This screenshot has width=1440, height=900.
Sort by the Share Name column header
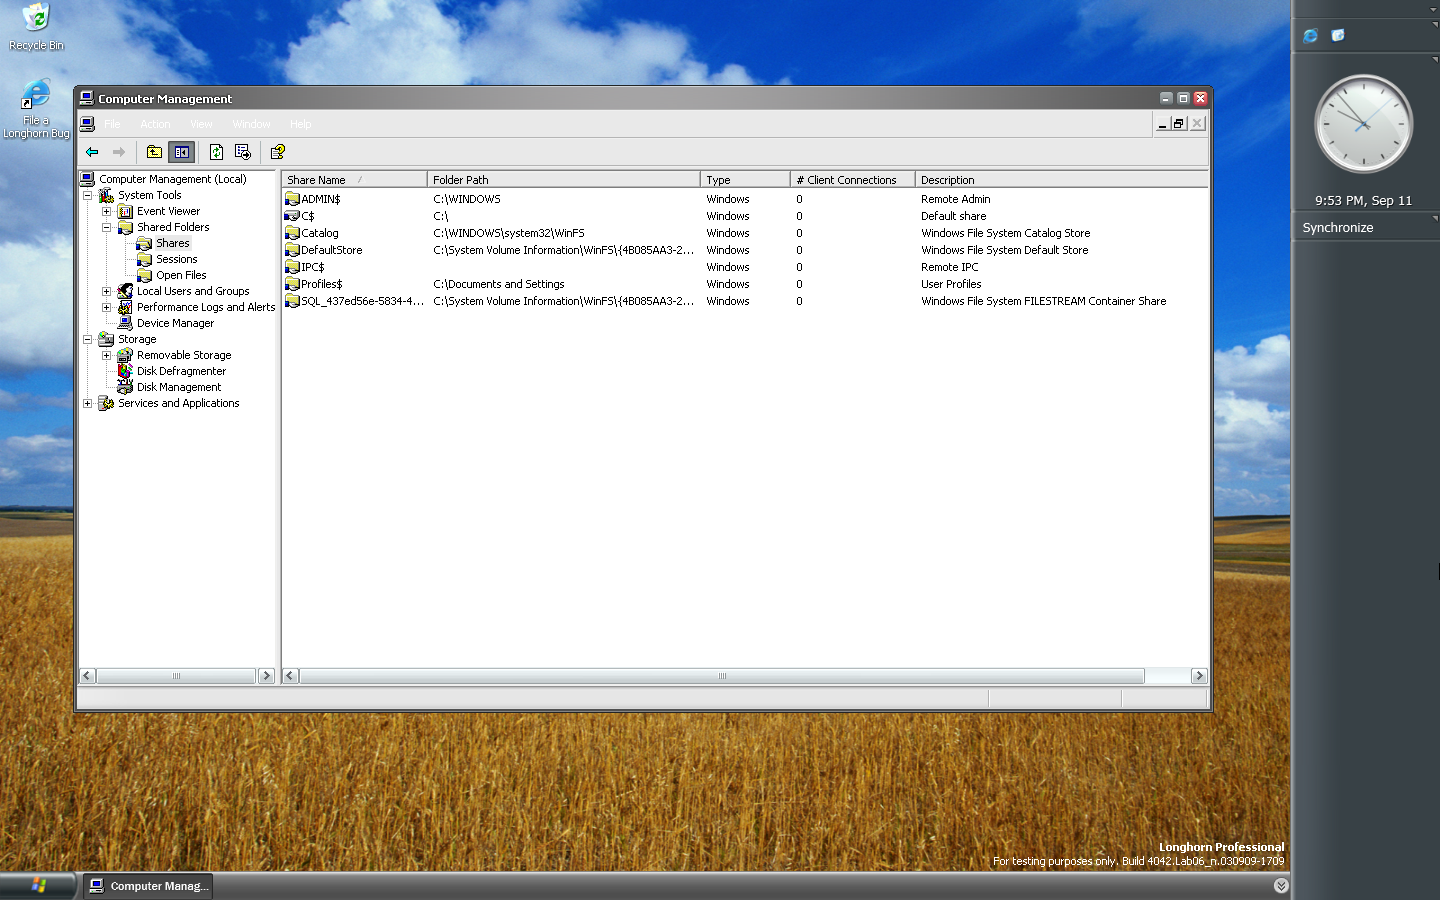(354, 180)
